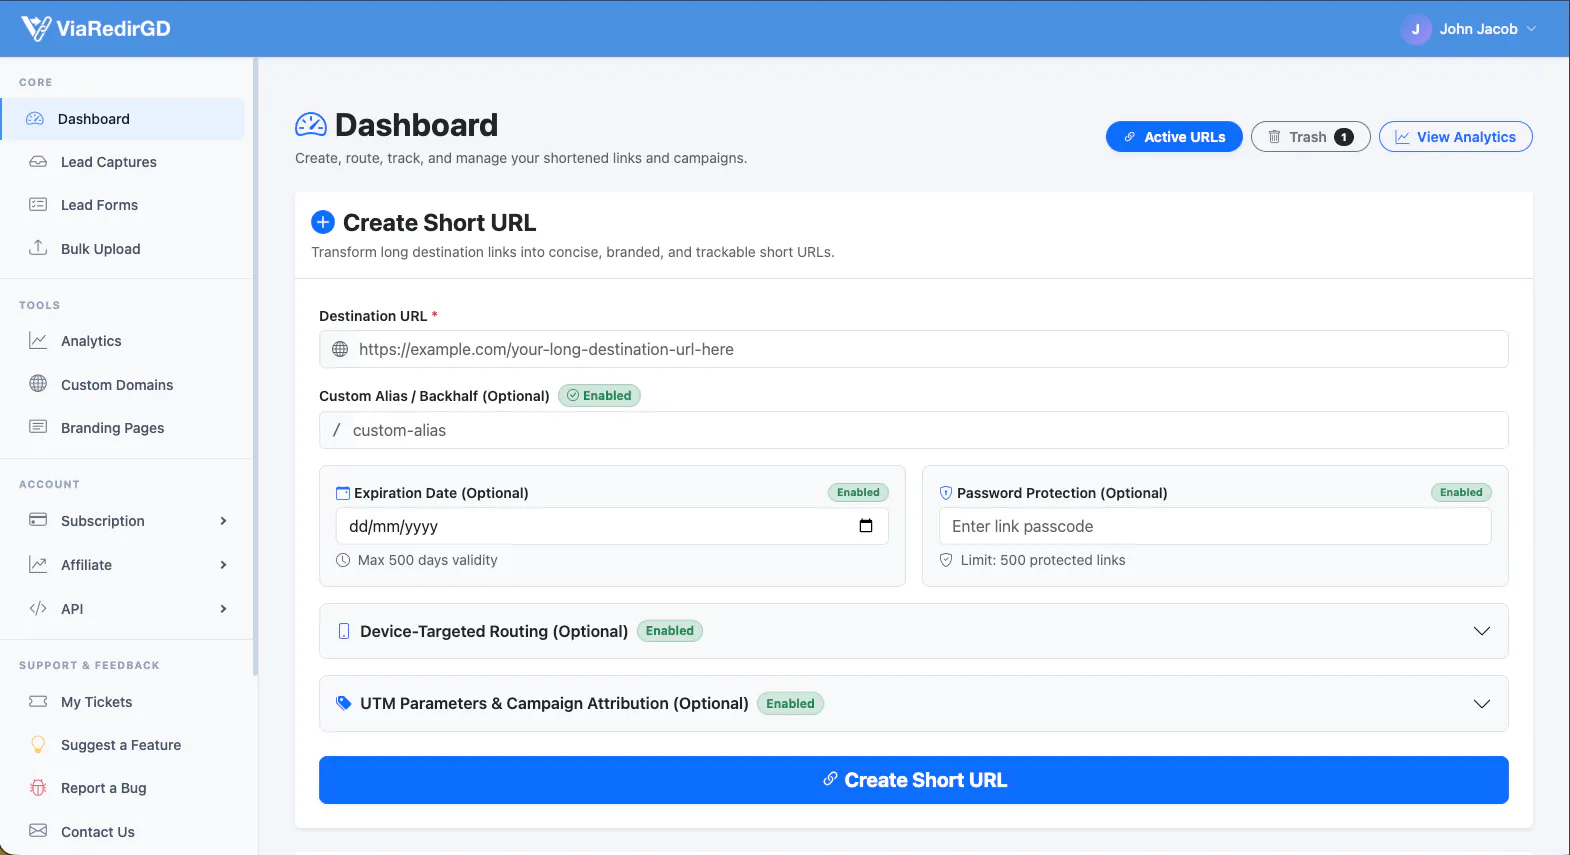Expand the API submenu arrow
The image size is (1570, 855).
coord(223,609)
